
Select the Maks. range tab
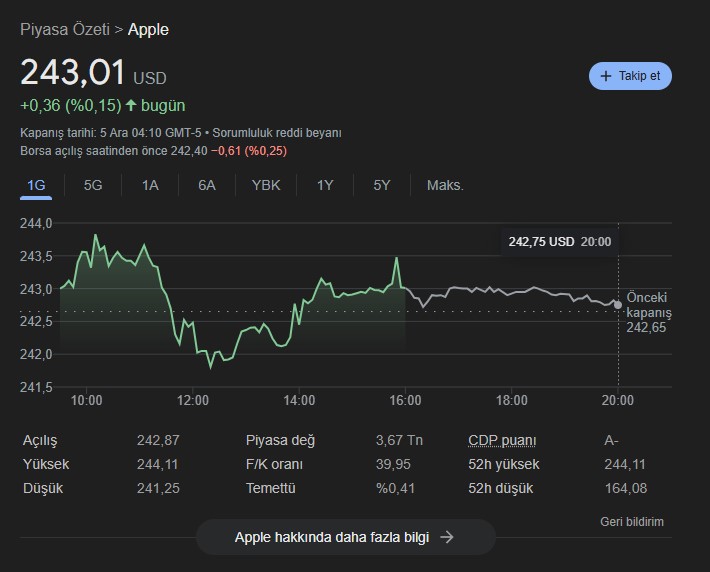(445, 185)
